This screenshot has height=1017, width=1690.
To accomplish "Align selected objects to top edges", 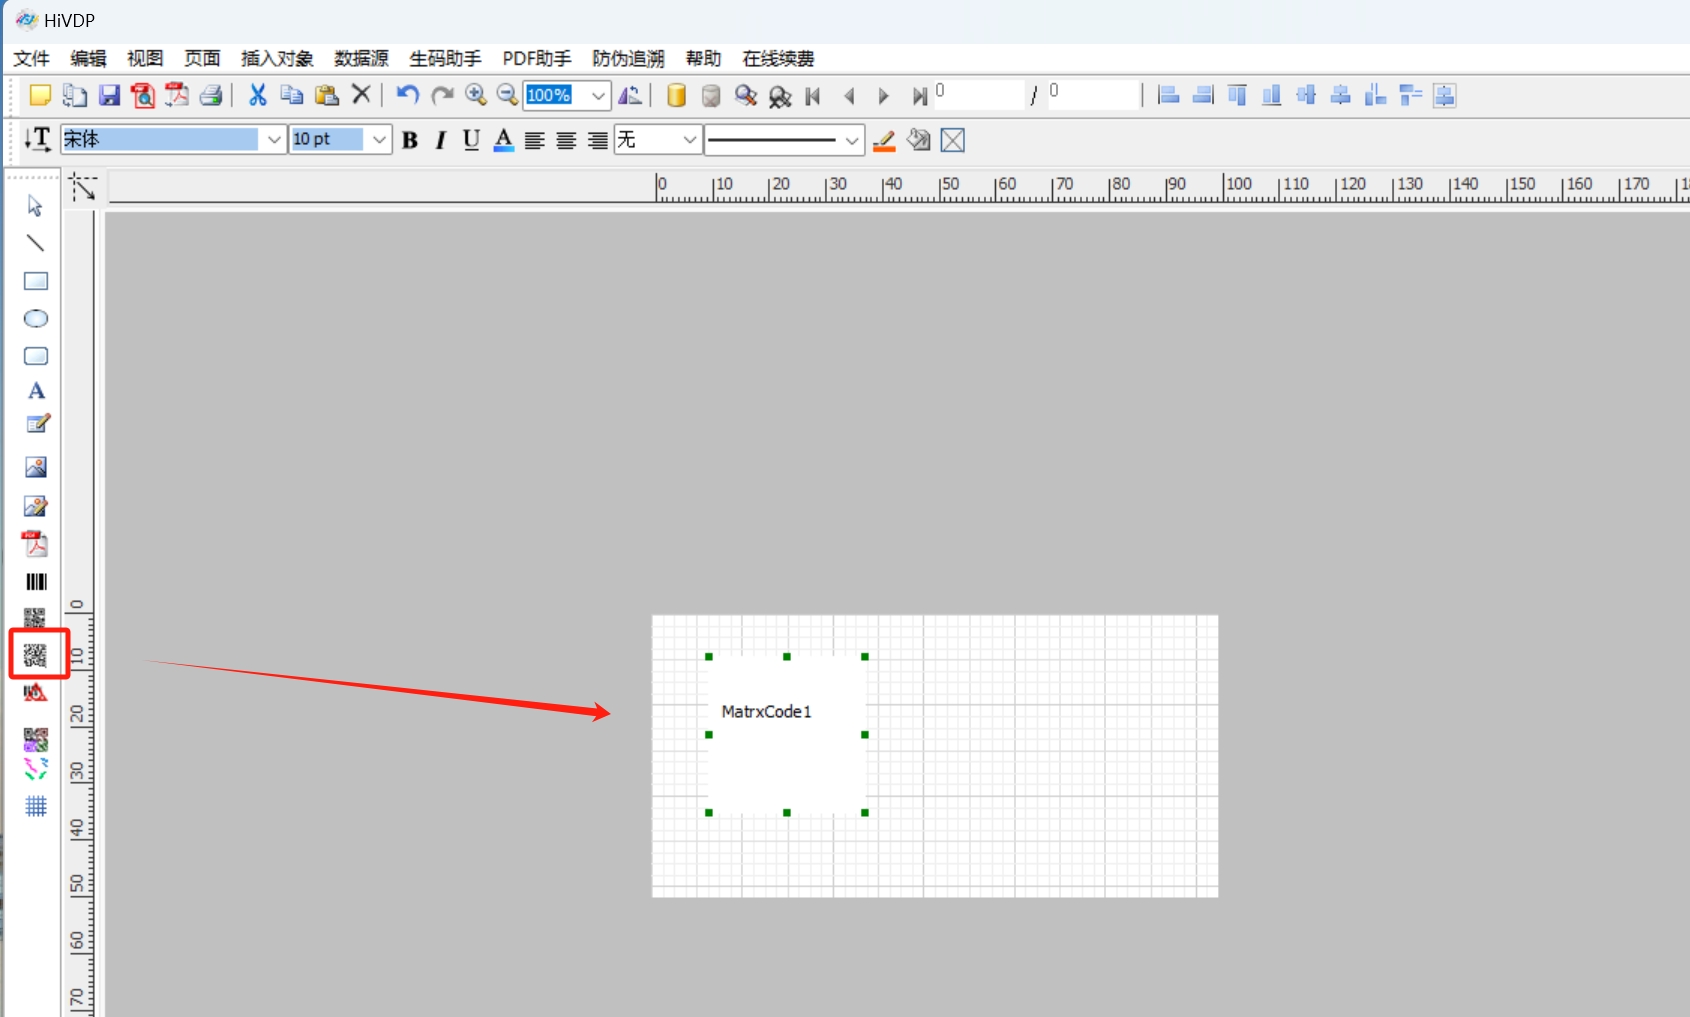I will (x=1237, y=95).
